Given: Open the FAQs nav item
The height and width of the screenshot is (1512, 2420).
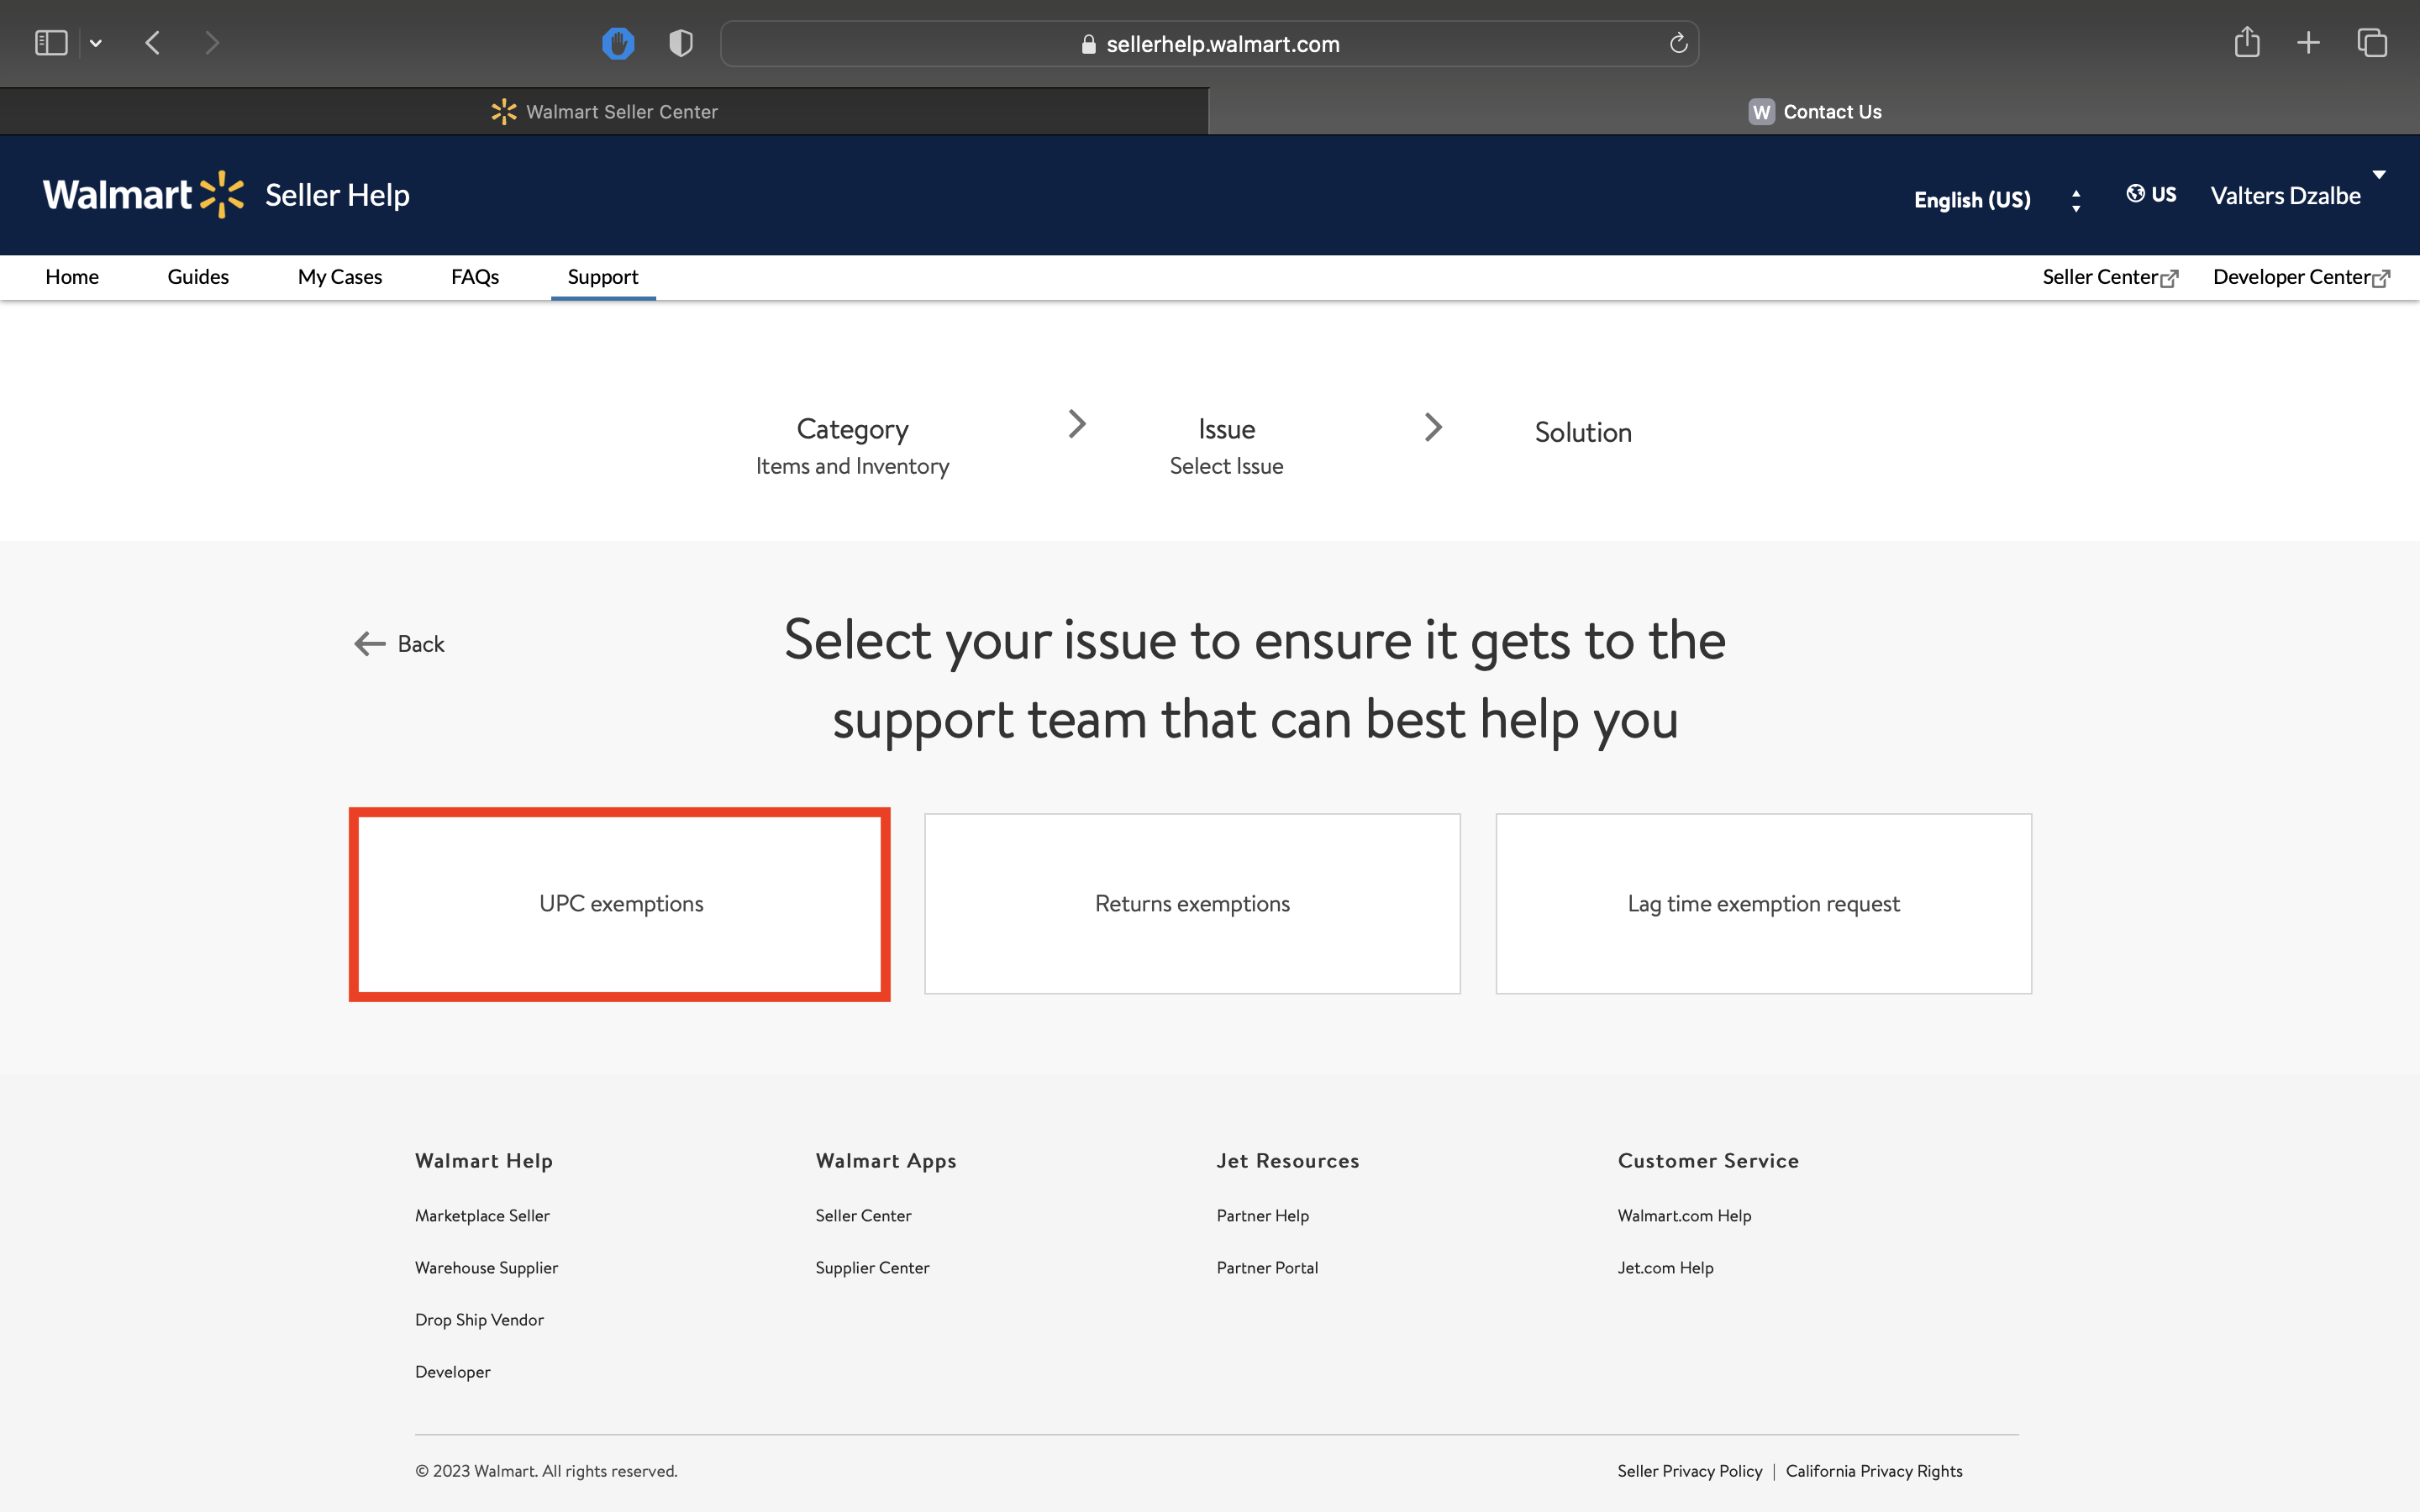Looking at the screenshot, I should pos(475,277).
